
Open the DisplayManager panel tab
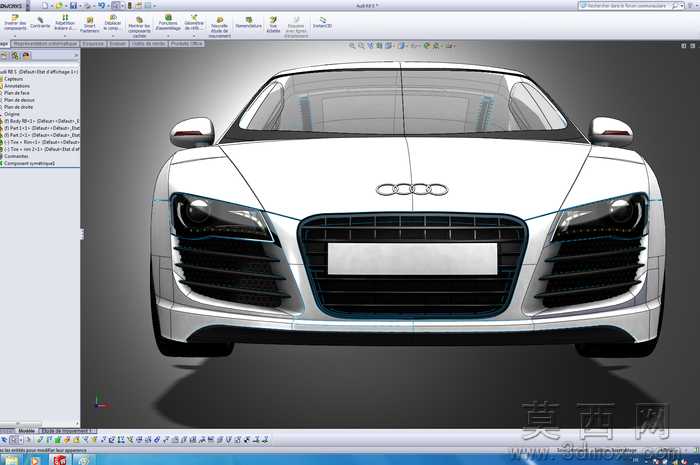[26, 56]
